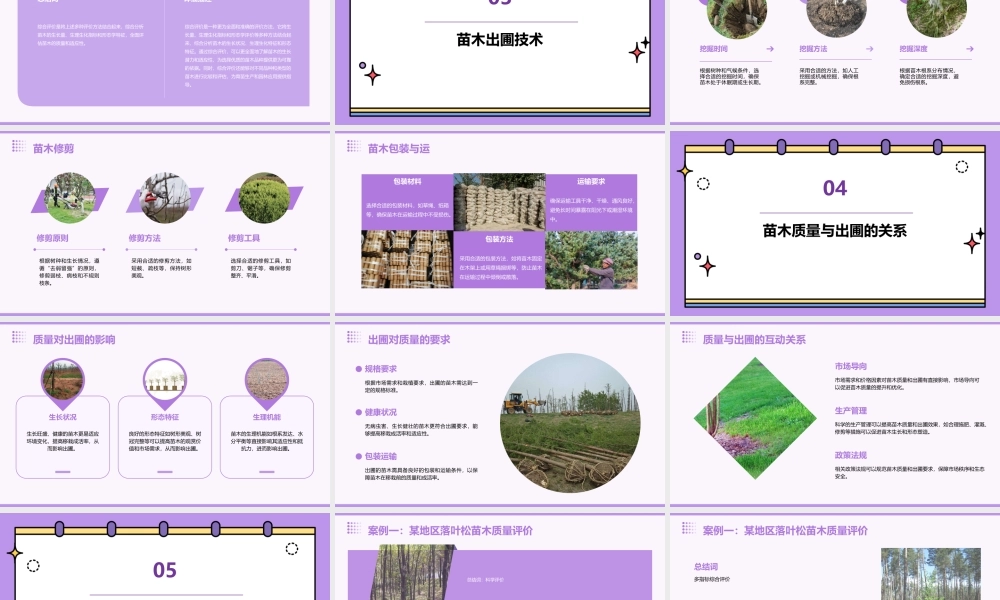Click the pruning shears photo above 修剪方法
This screenshot has height=600, width=1000.
[x=165, y=198]
